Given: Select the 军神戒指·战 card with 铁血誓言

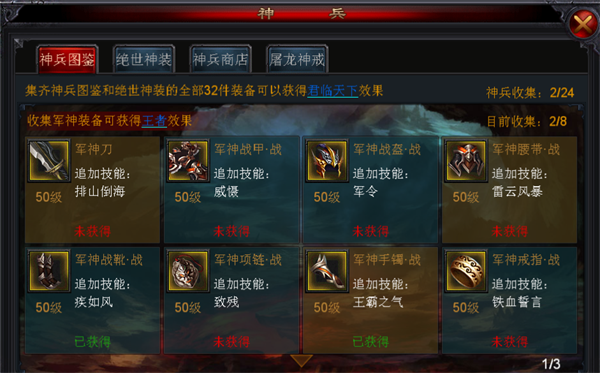Looking at the screenshot, I should [x=509, y=300].
